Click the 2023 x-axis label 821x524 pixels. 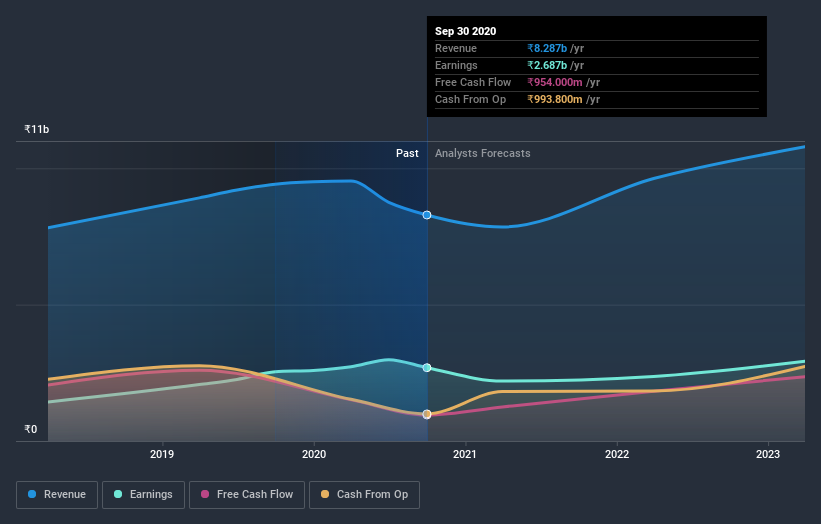coord(768,454)
